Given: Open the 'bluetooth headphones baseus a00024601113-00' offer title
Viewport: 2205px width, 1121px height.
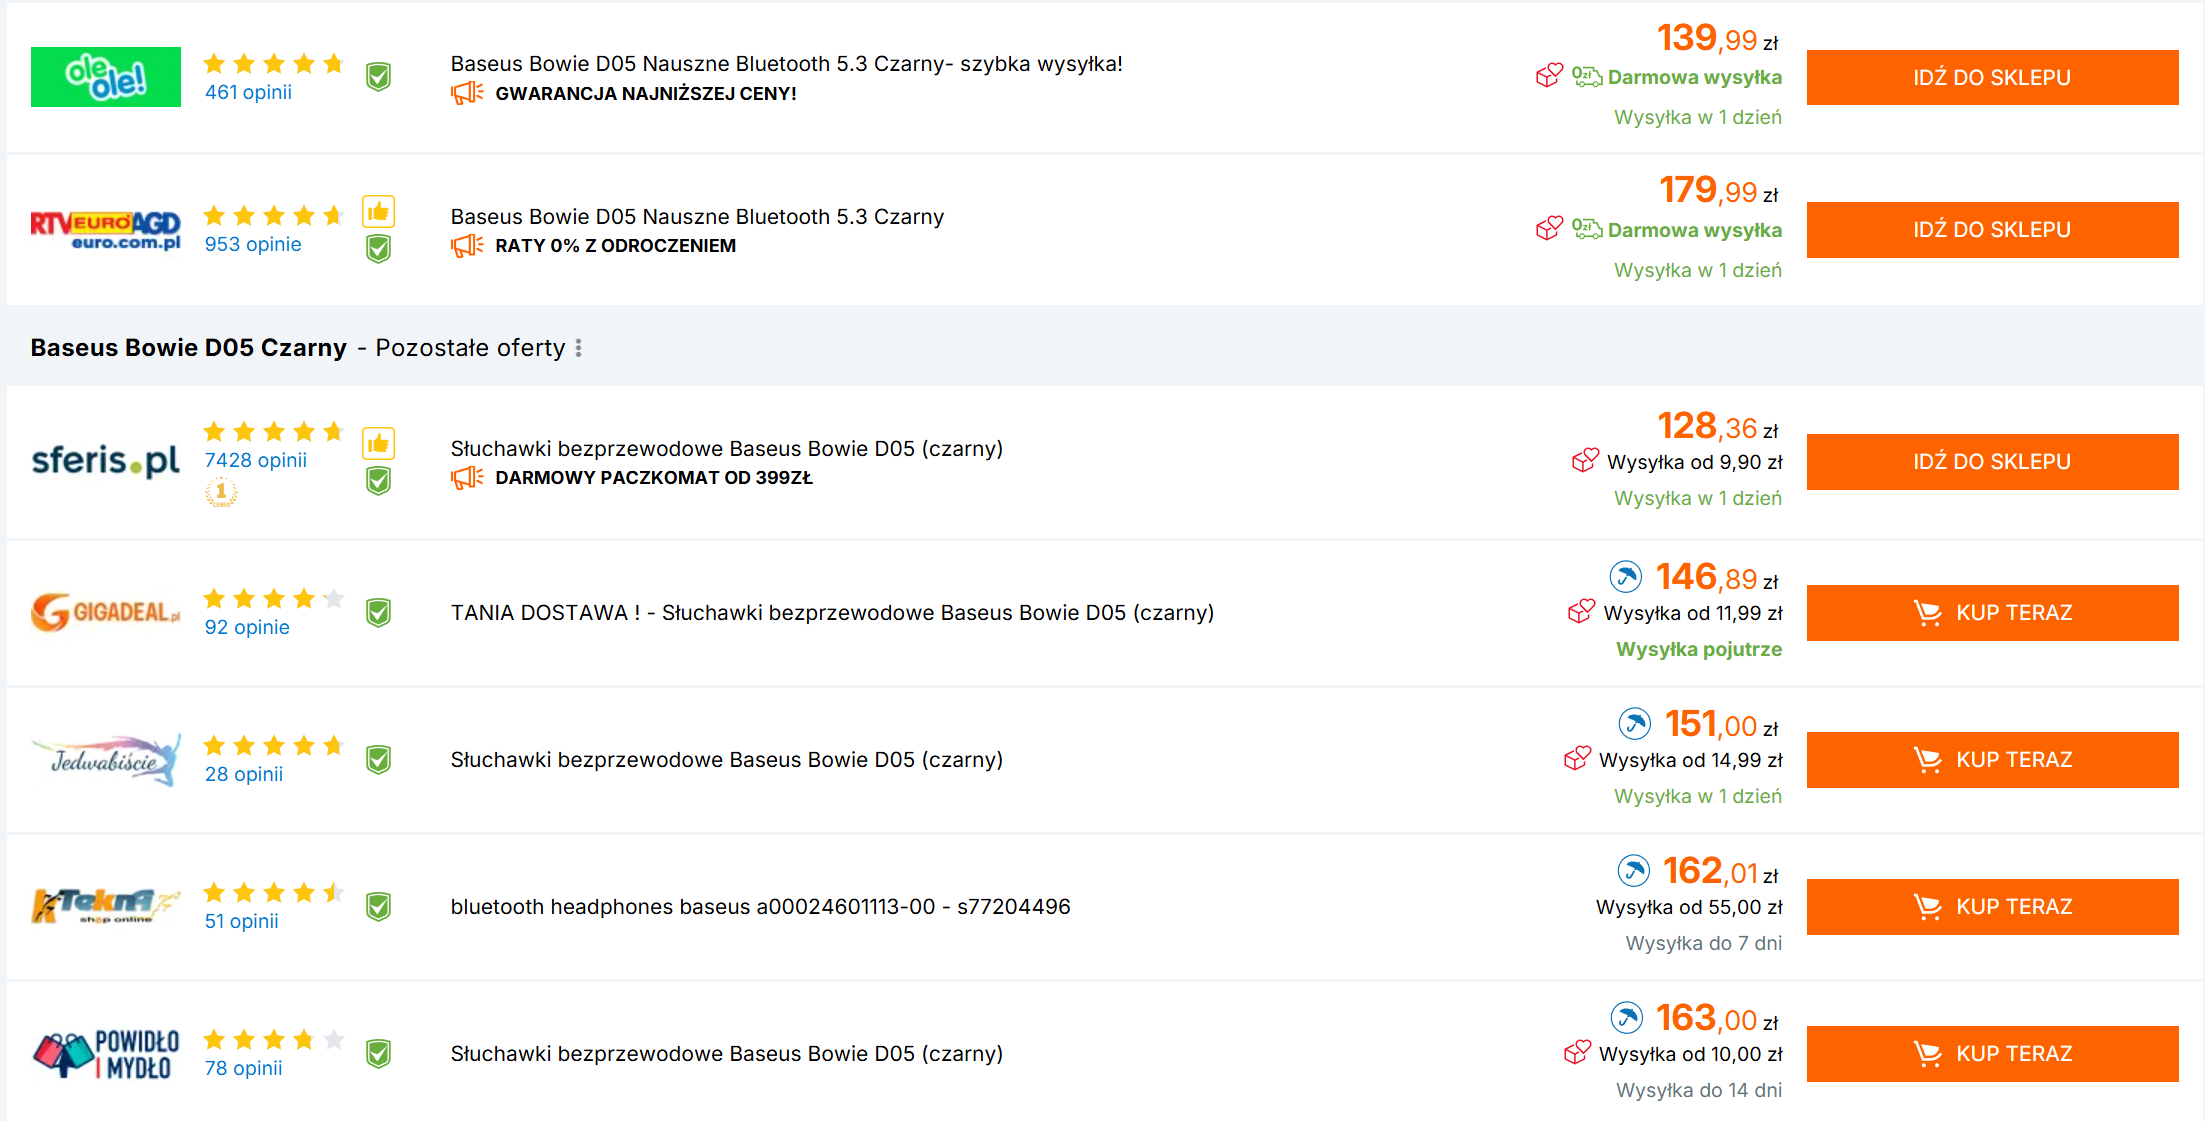Looking at the screenshot, I should [760, 907].
